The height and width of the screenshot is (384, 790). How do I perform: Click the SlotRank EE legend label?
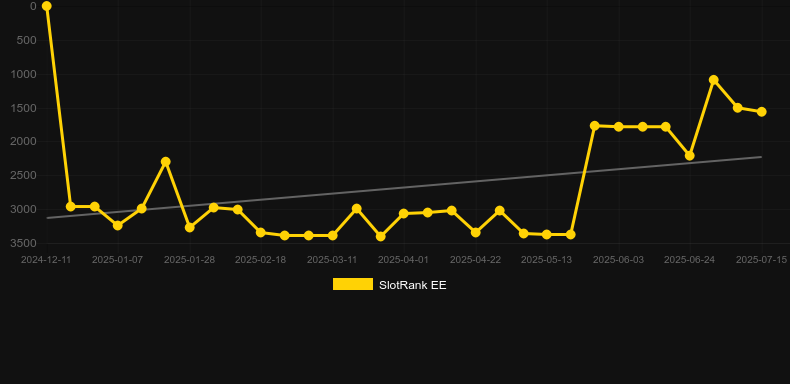pyautogui.click(x=413, y=285)
